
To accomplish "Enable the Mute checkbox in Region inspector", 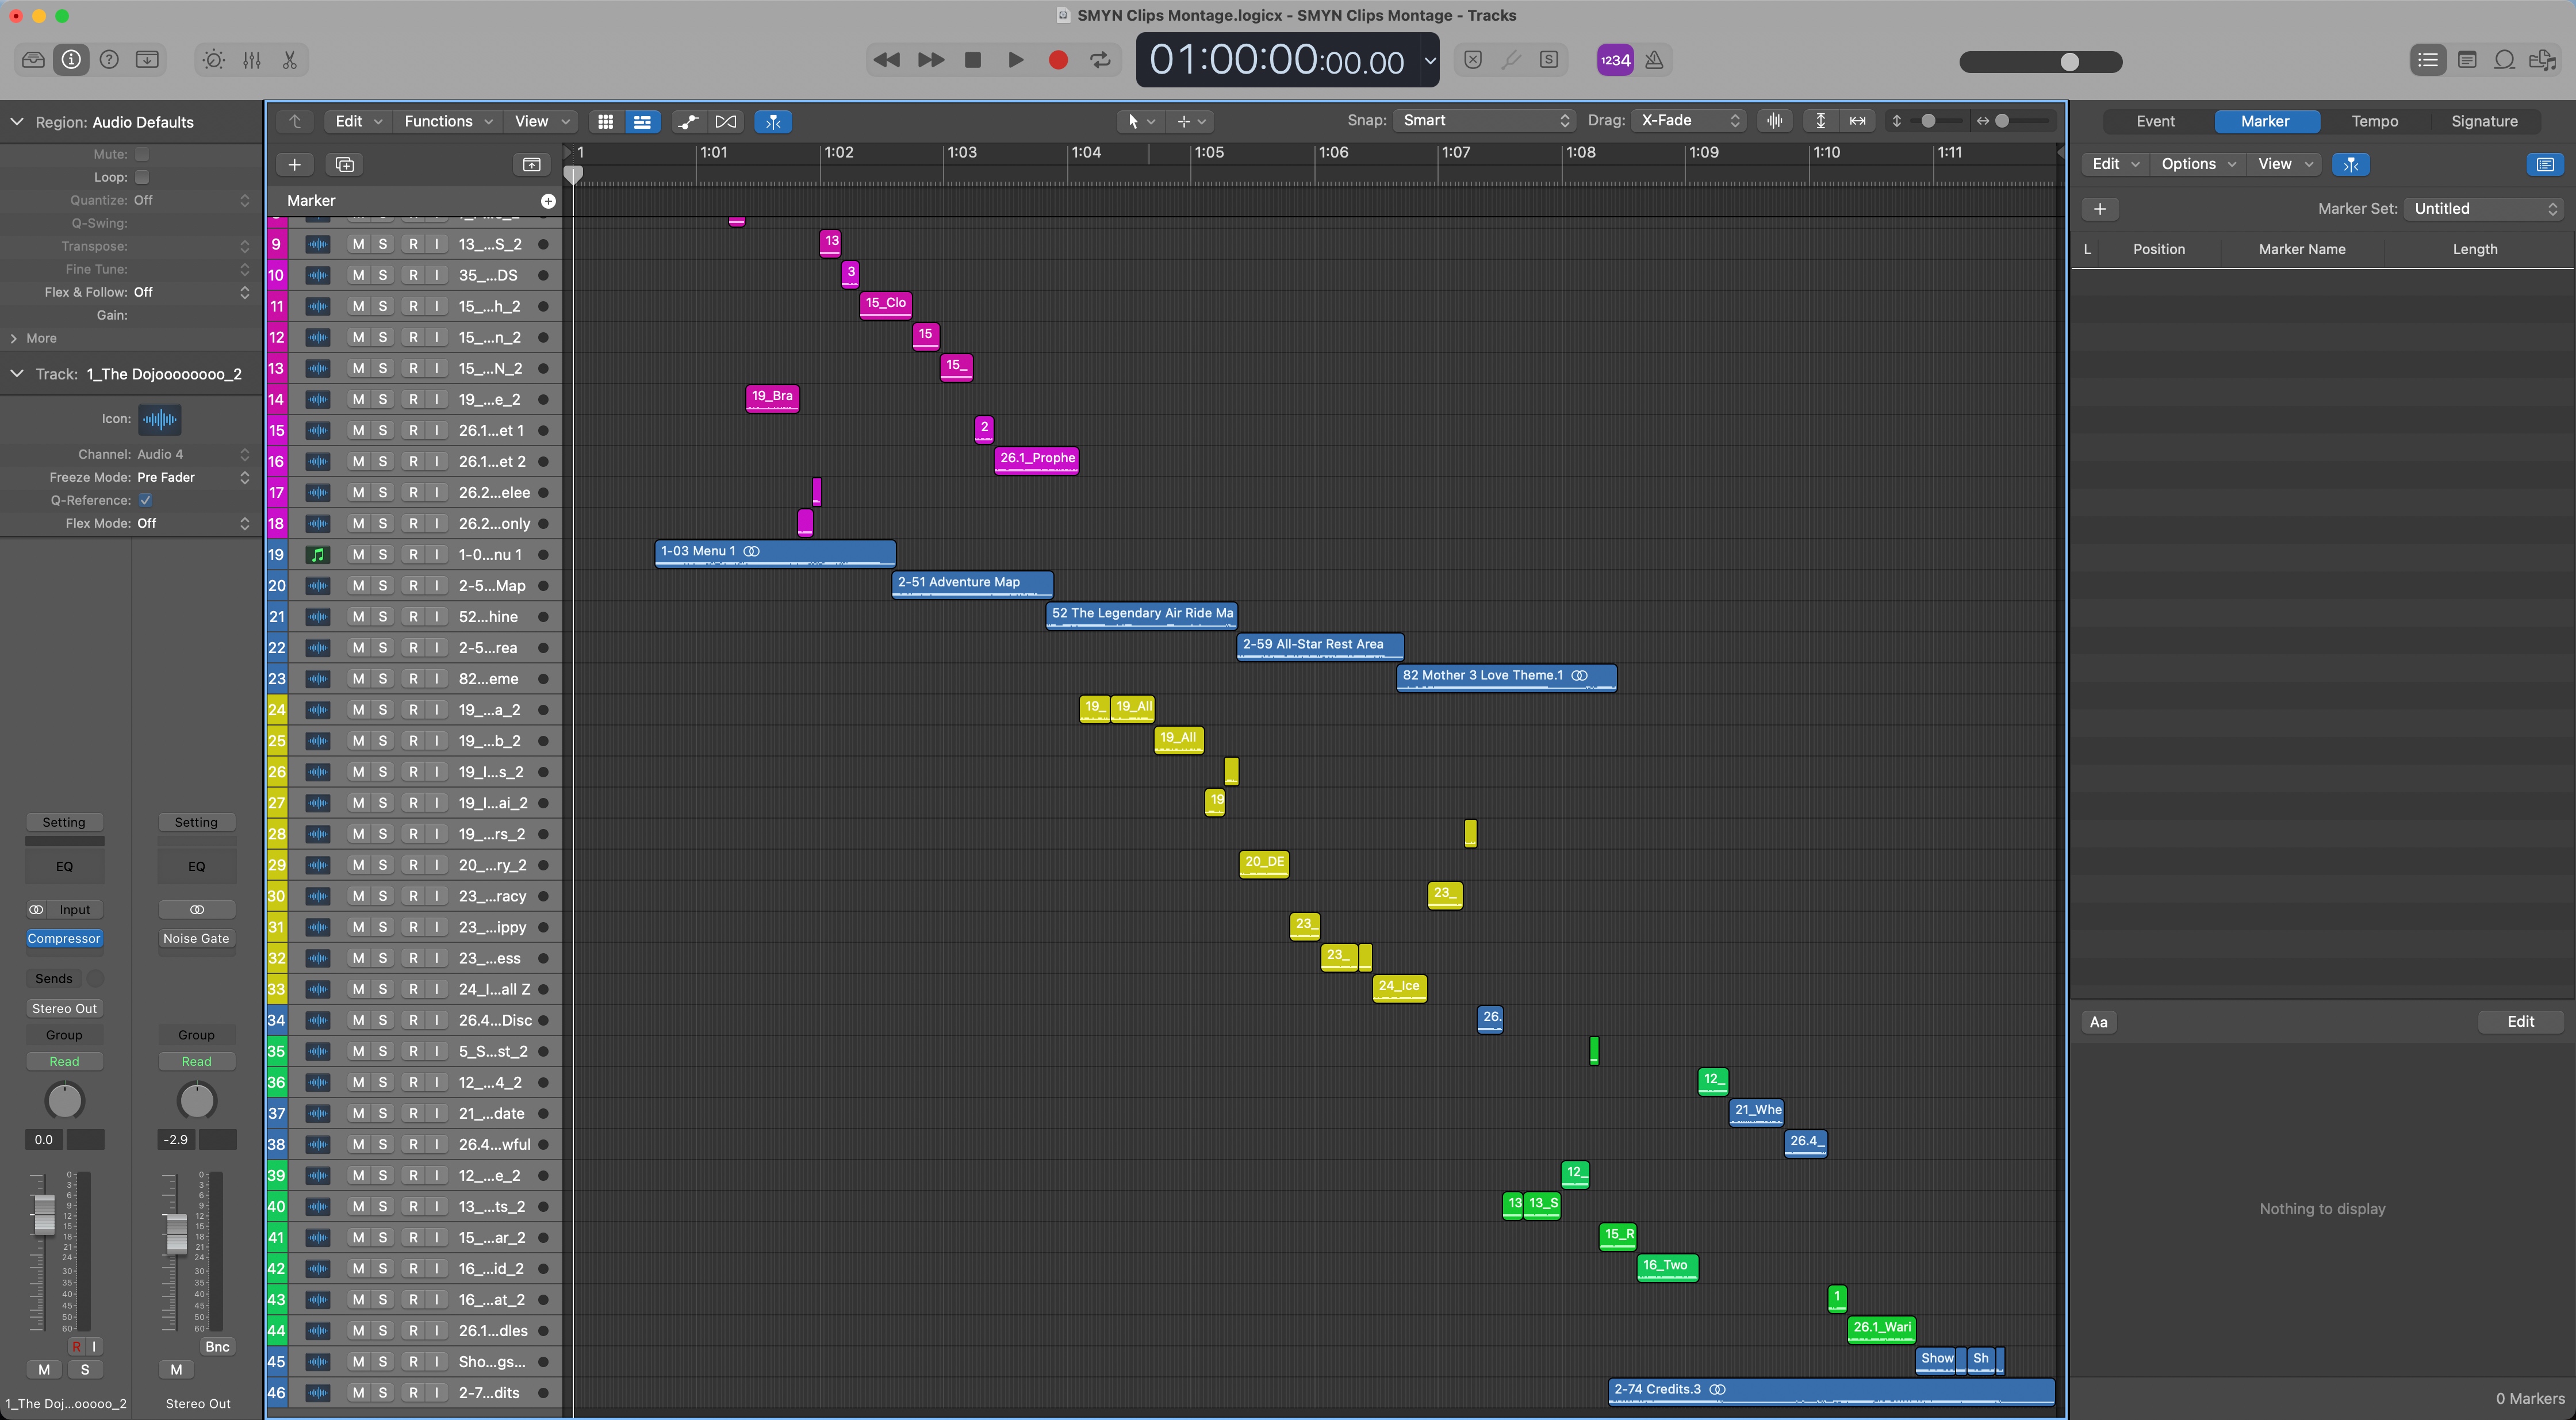I will pyautogui.click(x=142, y=154).
